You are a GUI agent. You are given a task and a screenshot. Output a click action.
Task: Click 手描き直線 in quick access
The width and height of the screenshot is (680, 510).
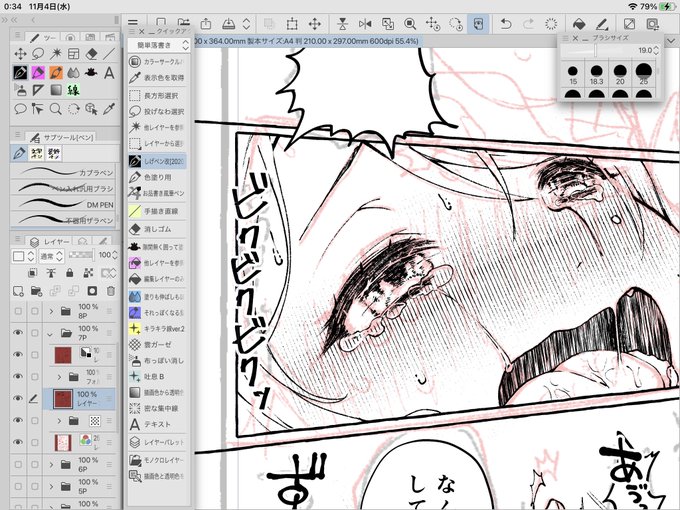tap(158, 211)
